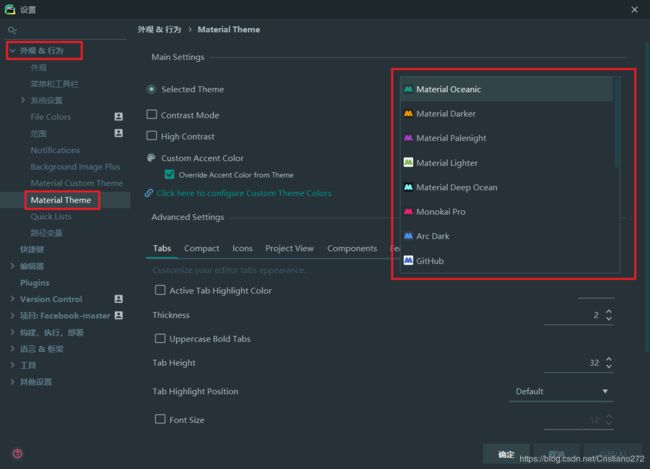Decrease Tab Height with the down stepper arrow
650x469 pixels.
(609, 366)
